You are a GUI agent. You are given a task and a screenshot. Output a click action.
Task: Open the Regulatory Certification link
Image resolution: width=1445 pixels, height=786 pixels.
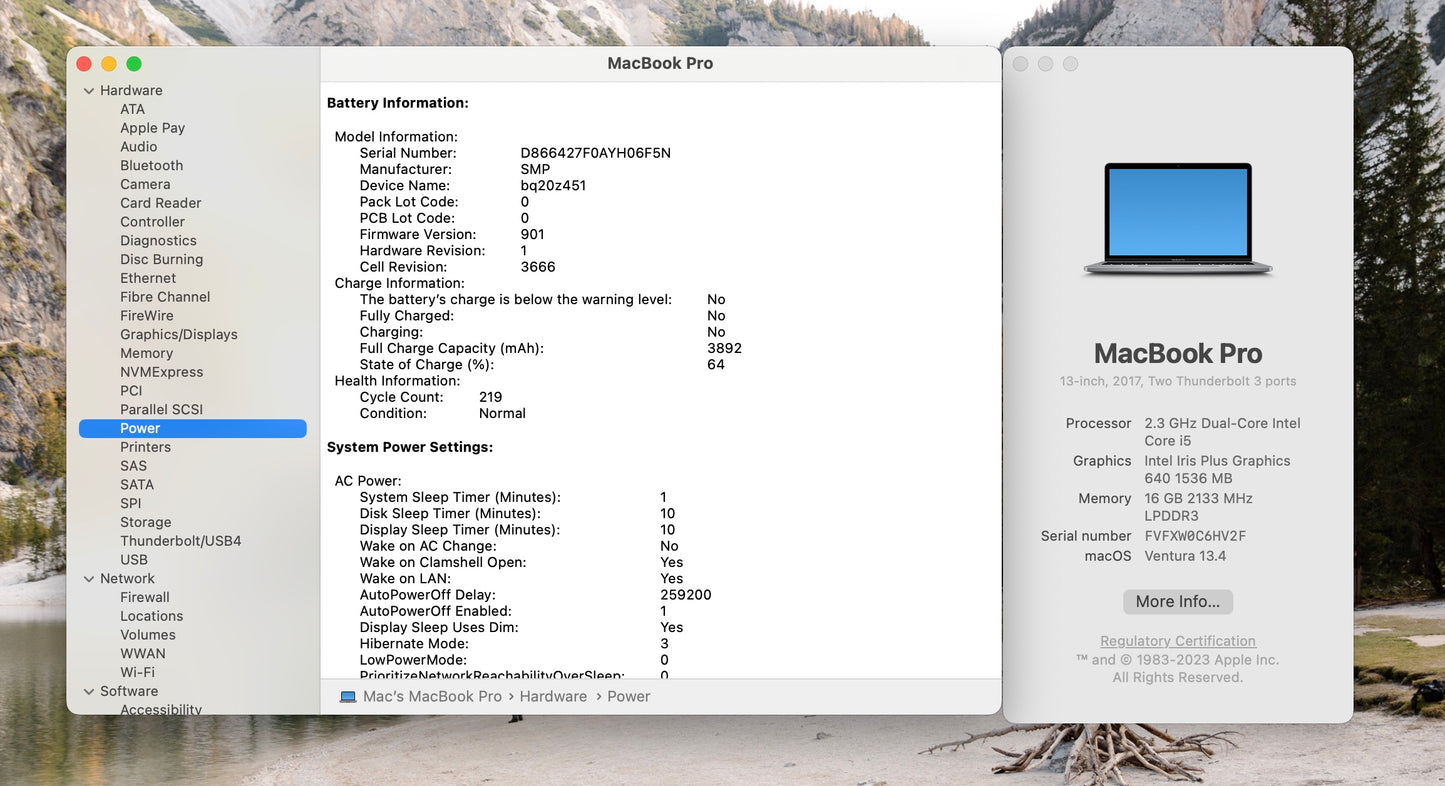(1177, 642)
